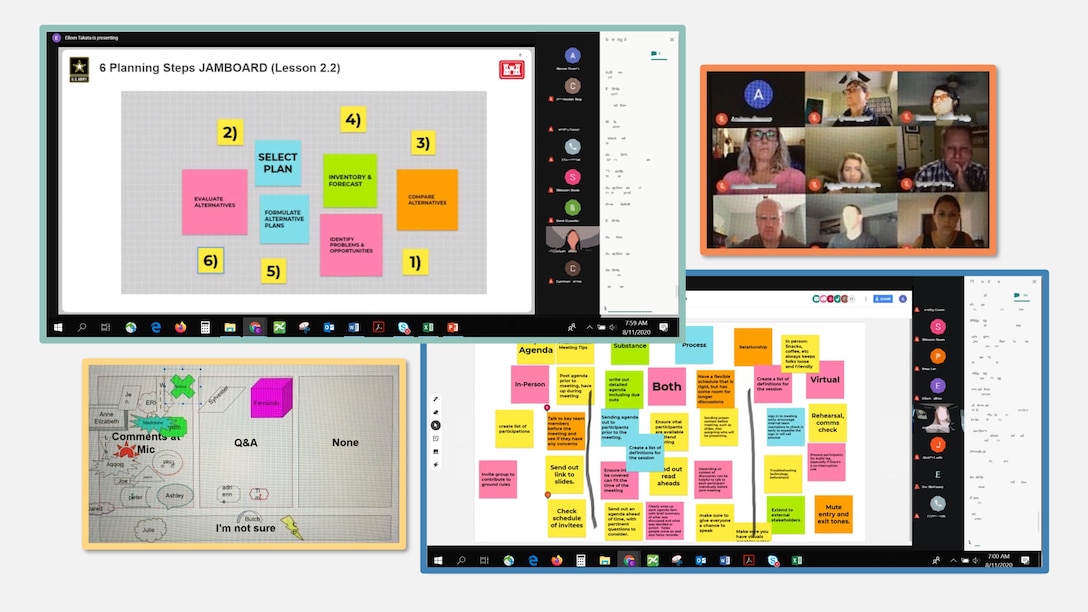
Task: Click the Q&A column heading on poll board
Action: [x=246, y=442]
